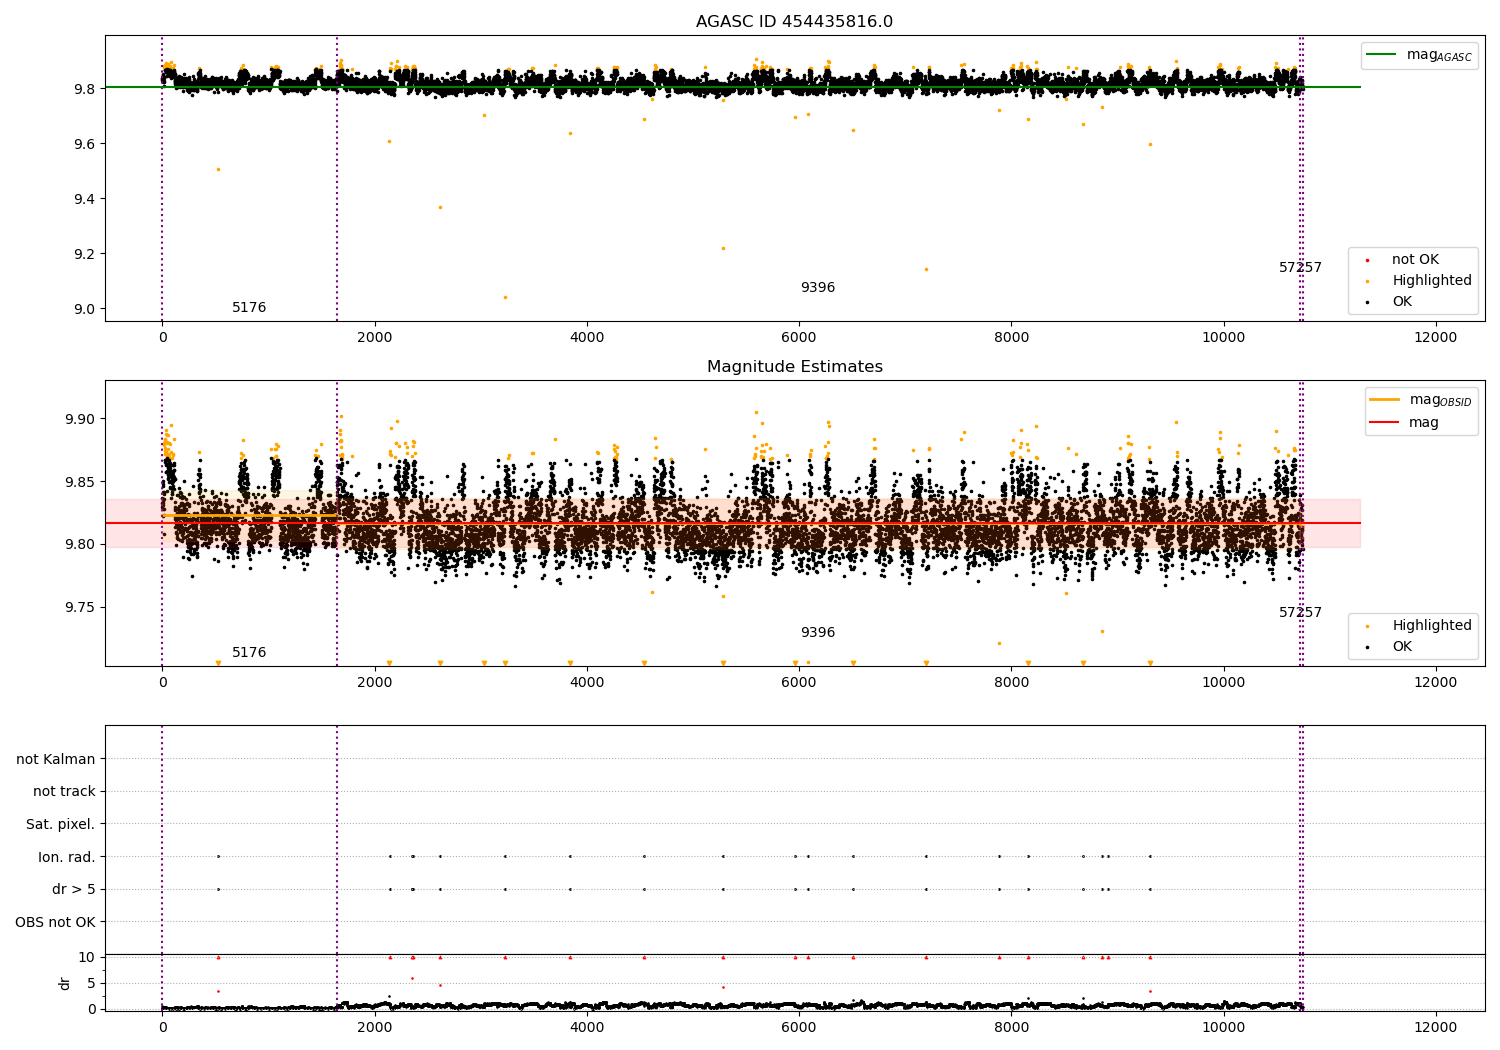1500x1050 pixels.
Task: Click '57257' annotation in Magnitude Estimates plot
Action: (1300, 613)
